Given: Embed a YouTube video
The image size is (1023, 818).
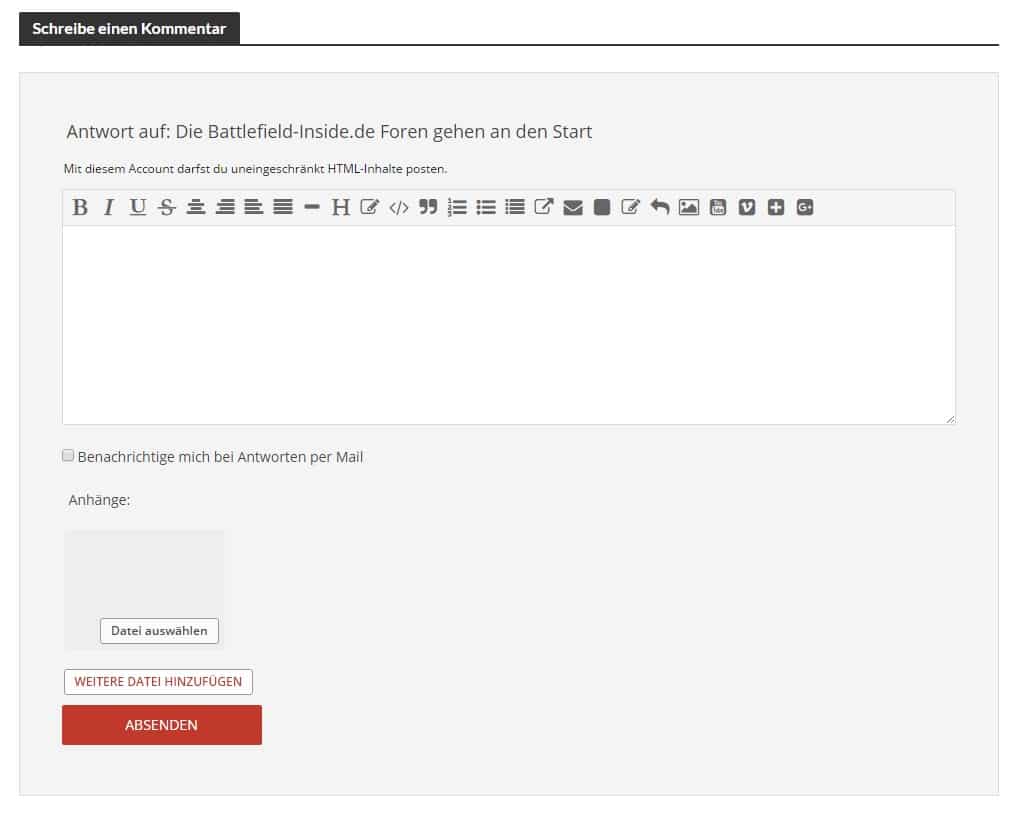Looking at the screenshot, I should (x=718, y=207).
